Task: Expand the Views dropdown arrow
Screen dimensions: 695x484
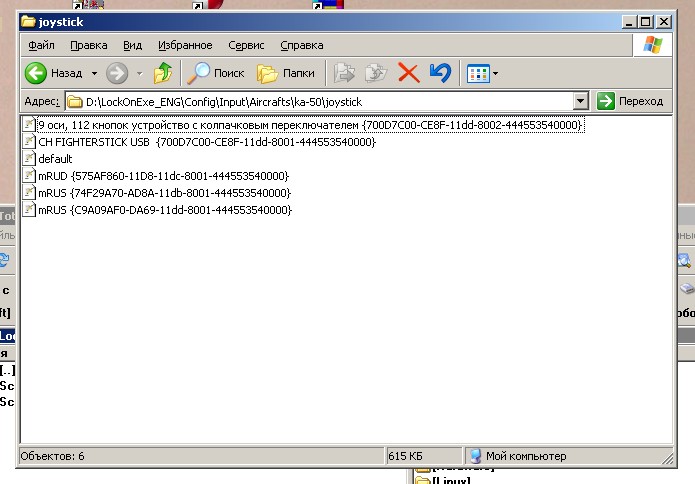Action: (x=496, y=74)
